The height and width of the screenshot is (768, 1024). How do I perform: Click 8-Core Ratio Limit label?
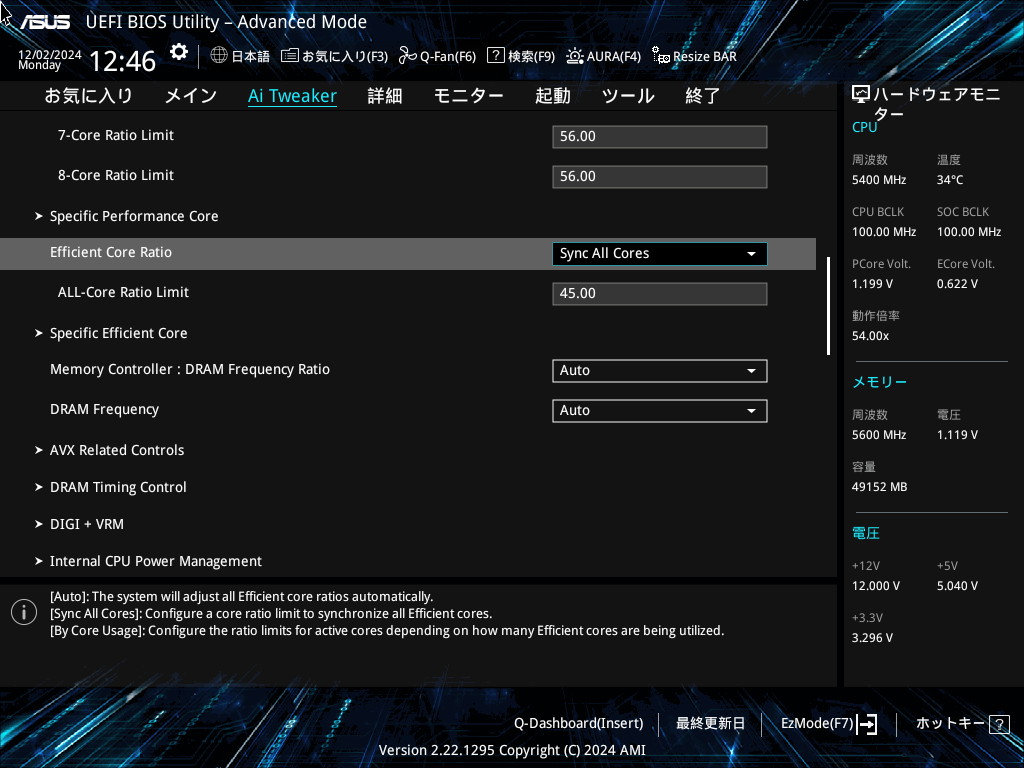tap(116, 175)
